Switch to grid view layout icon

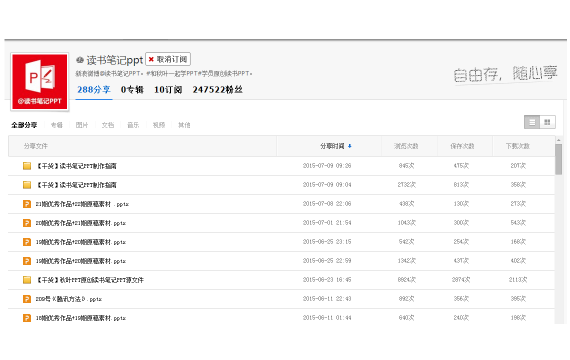[x=547, y=122]
